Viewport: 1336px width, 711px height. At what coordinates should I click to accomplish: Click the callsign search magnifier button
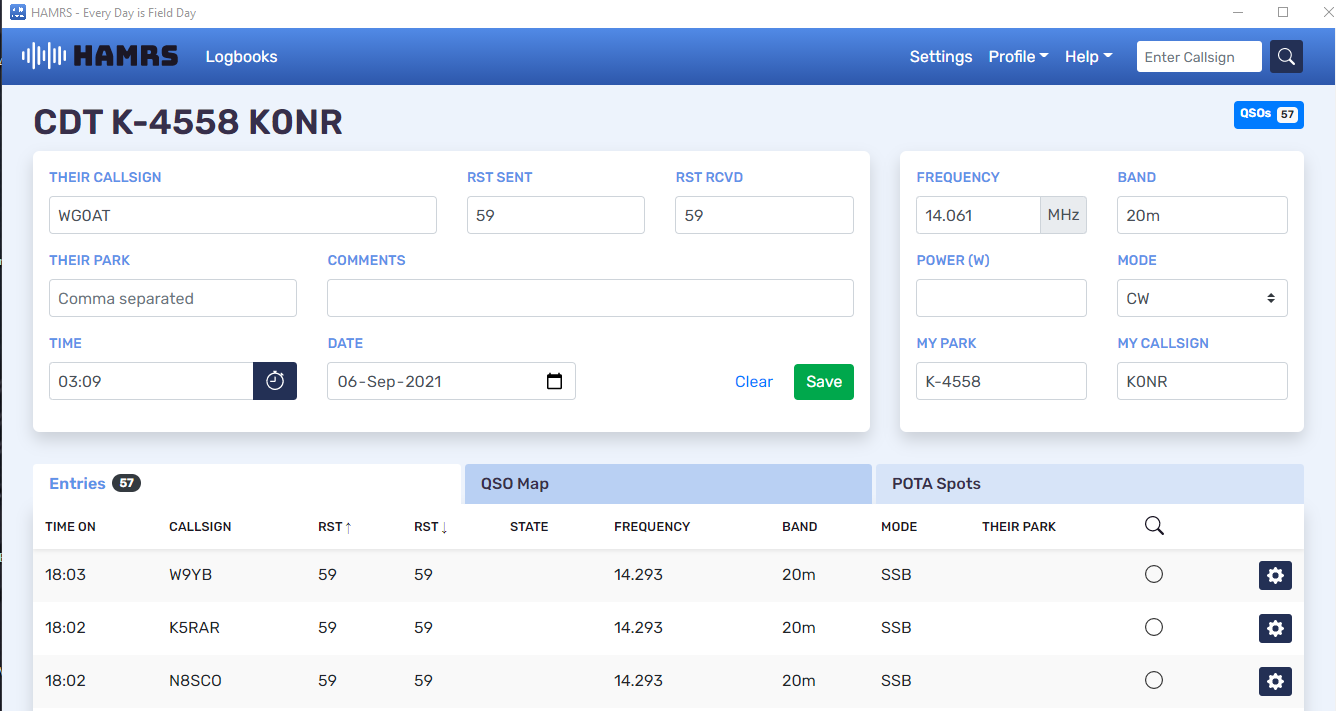[1286, 57]
